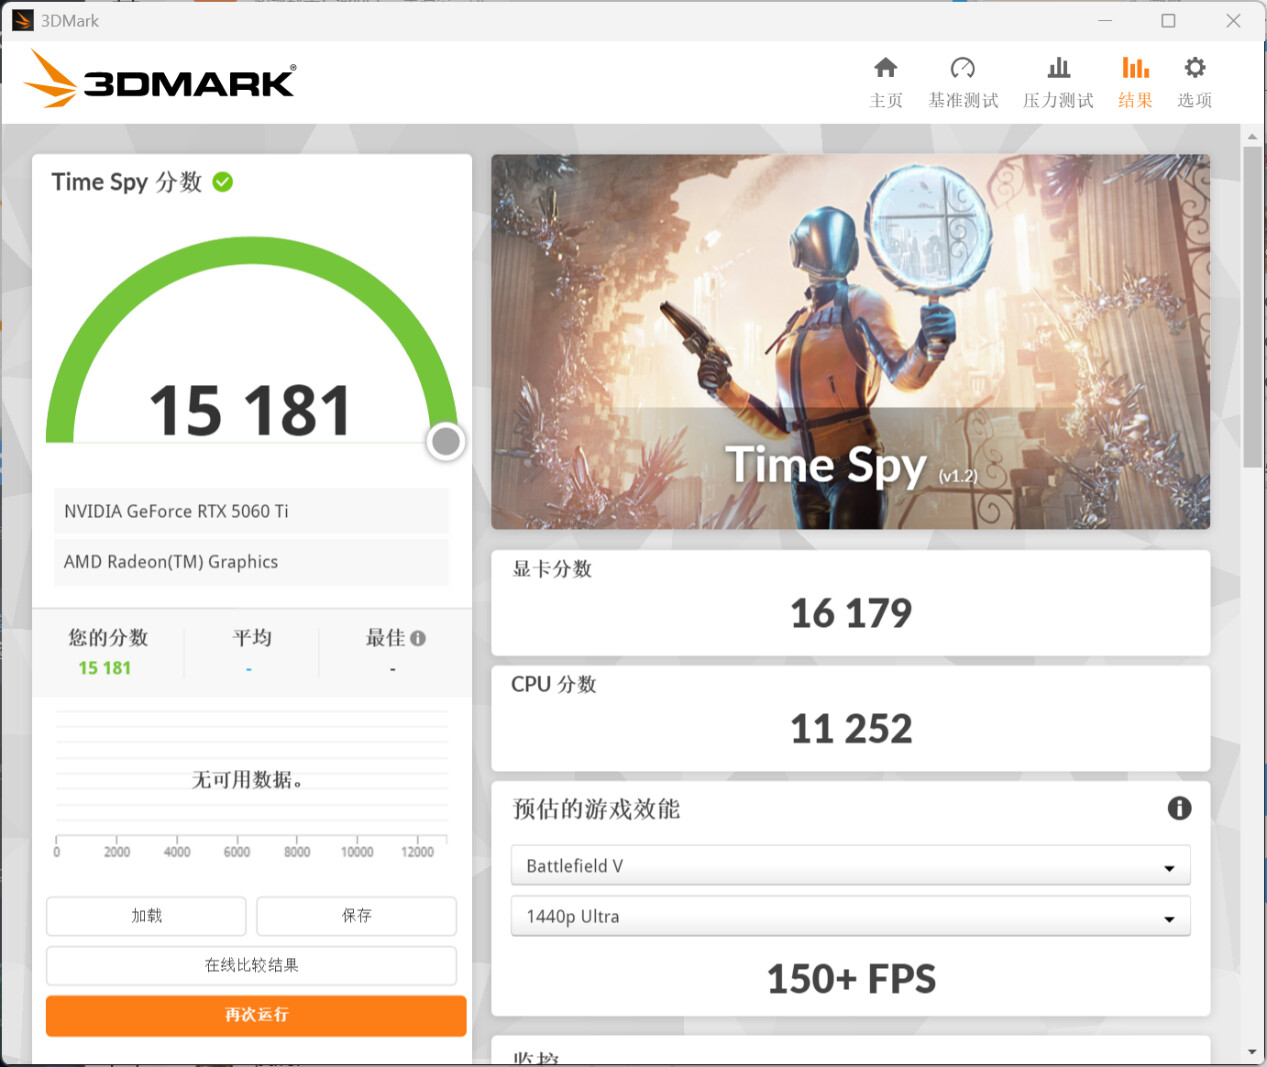Open the Options gear icon

click(1194, 68)
